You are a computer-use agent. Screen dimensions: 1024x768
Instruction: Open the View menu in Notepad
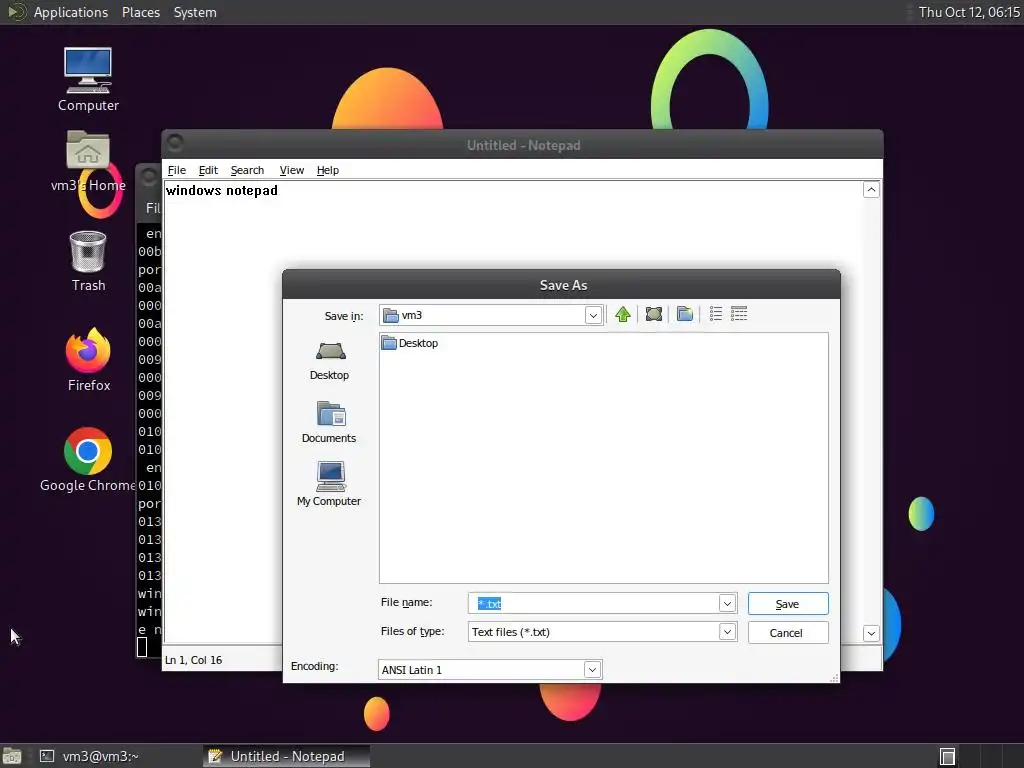pos(291,170)
